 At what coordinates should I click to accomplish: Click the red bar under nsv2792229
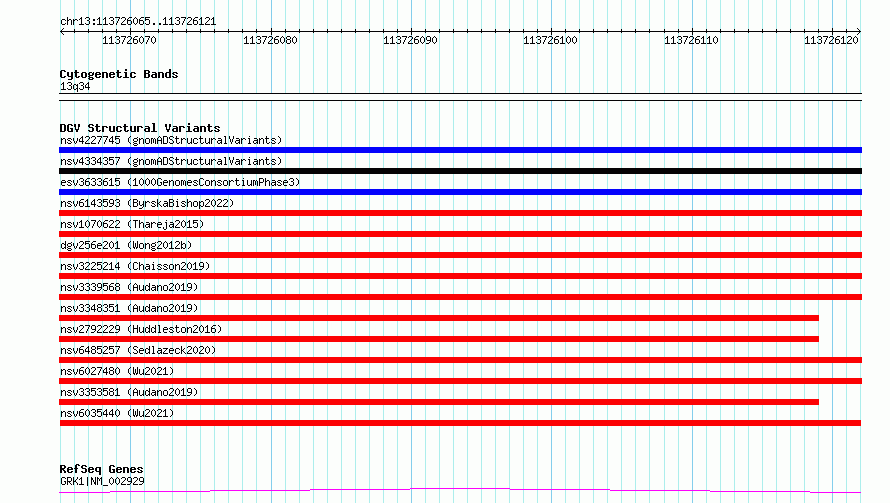(439, 339)
